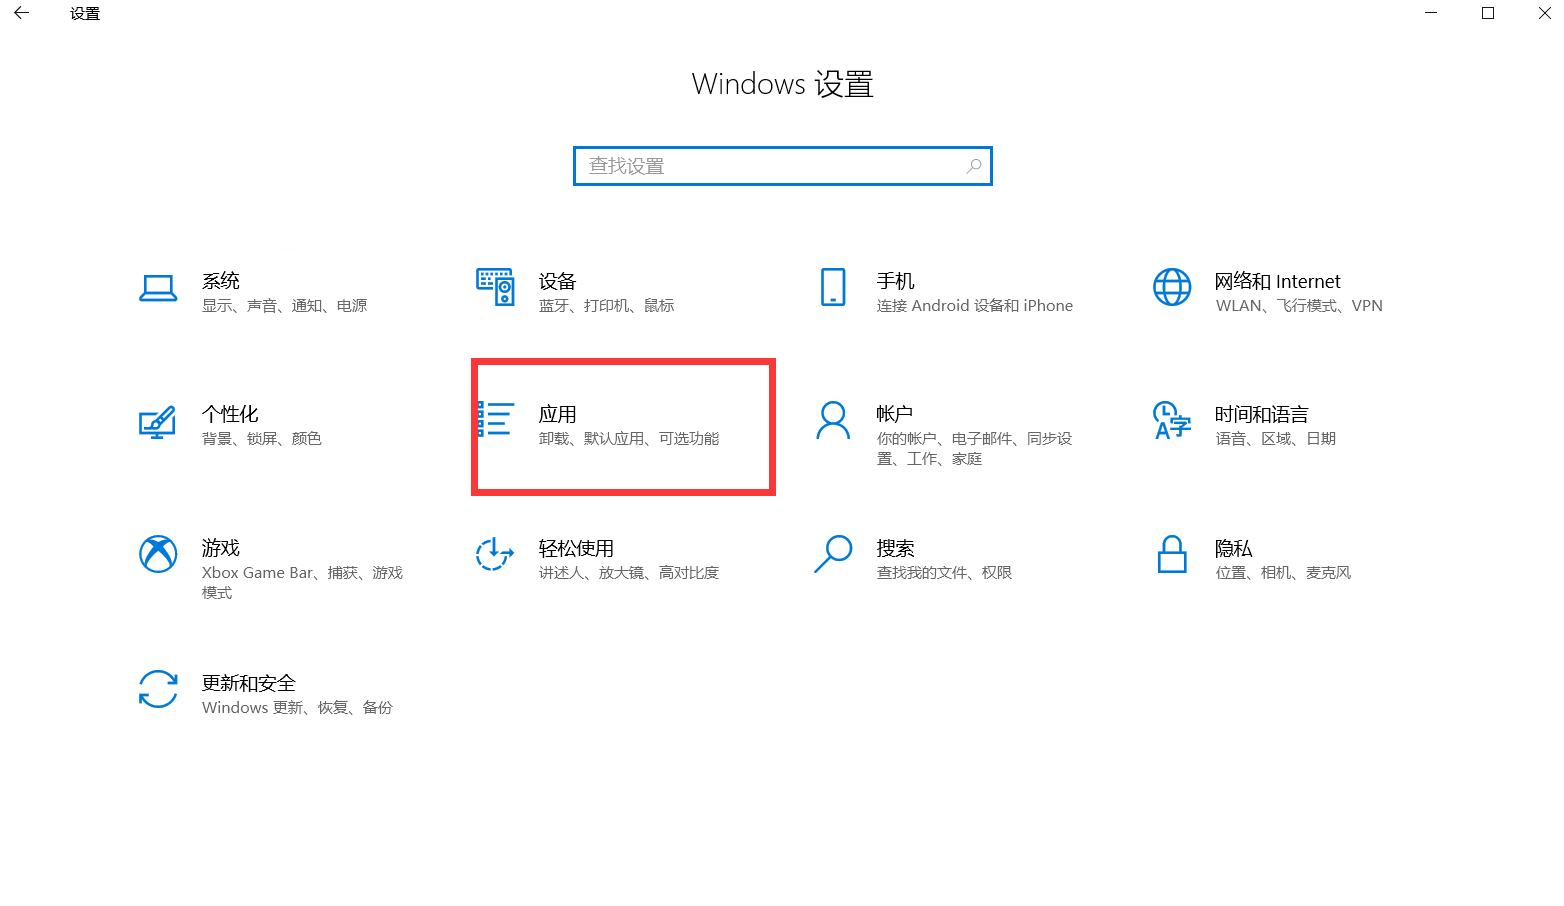1564x906 pixels.
Task: Click the text 背景、锁屏、颜色
Action: point(262,439)
